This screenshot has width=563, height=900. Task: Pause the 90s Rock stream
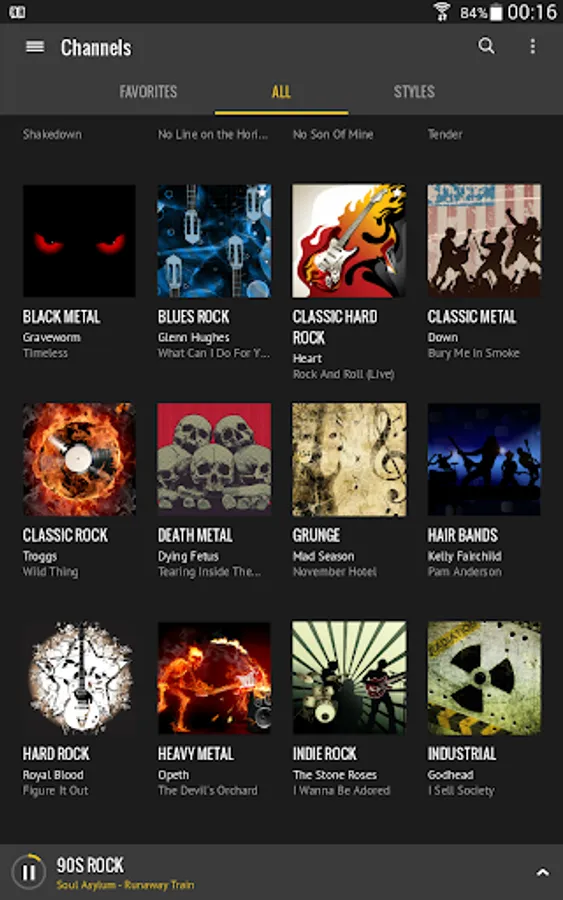pyautogui.click(x=28, y=872)
